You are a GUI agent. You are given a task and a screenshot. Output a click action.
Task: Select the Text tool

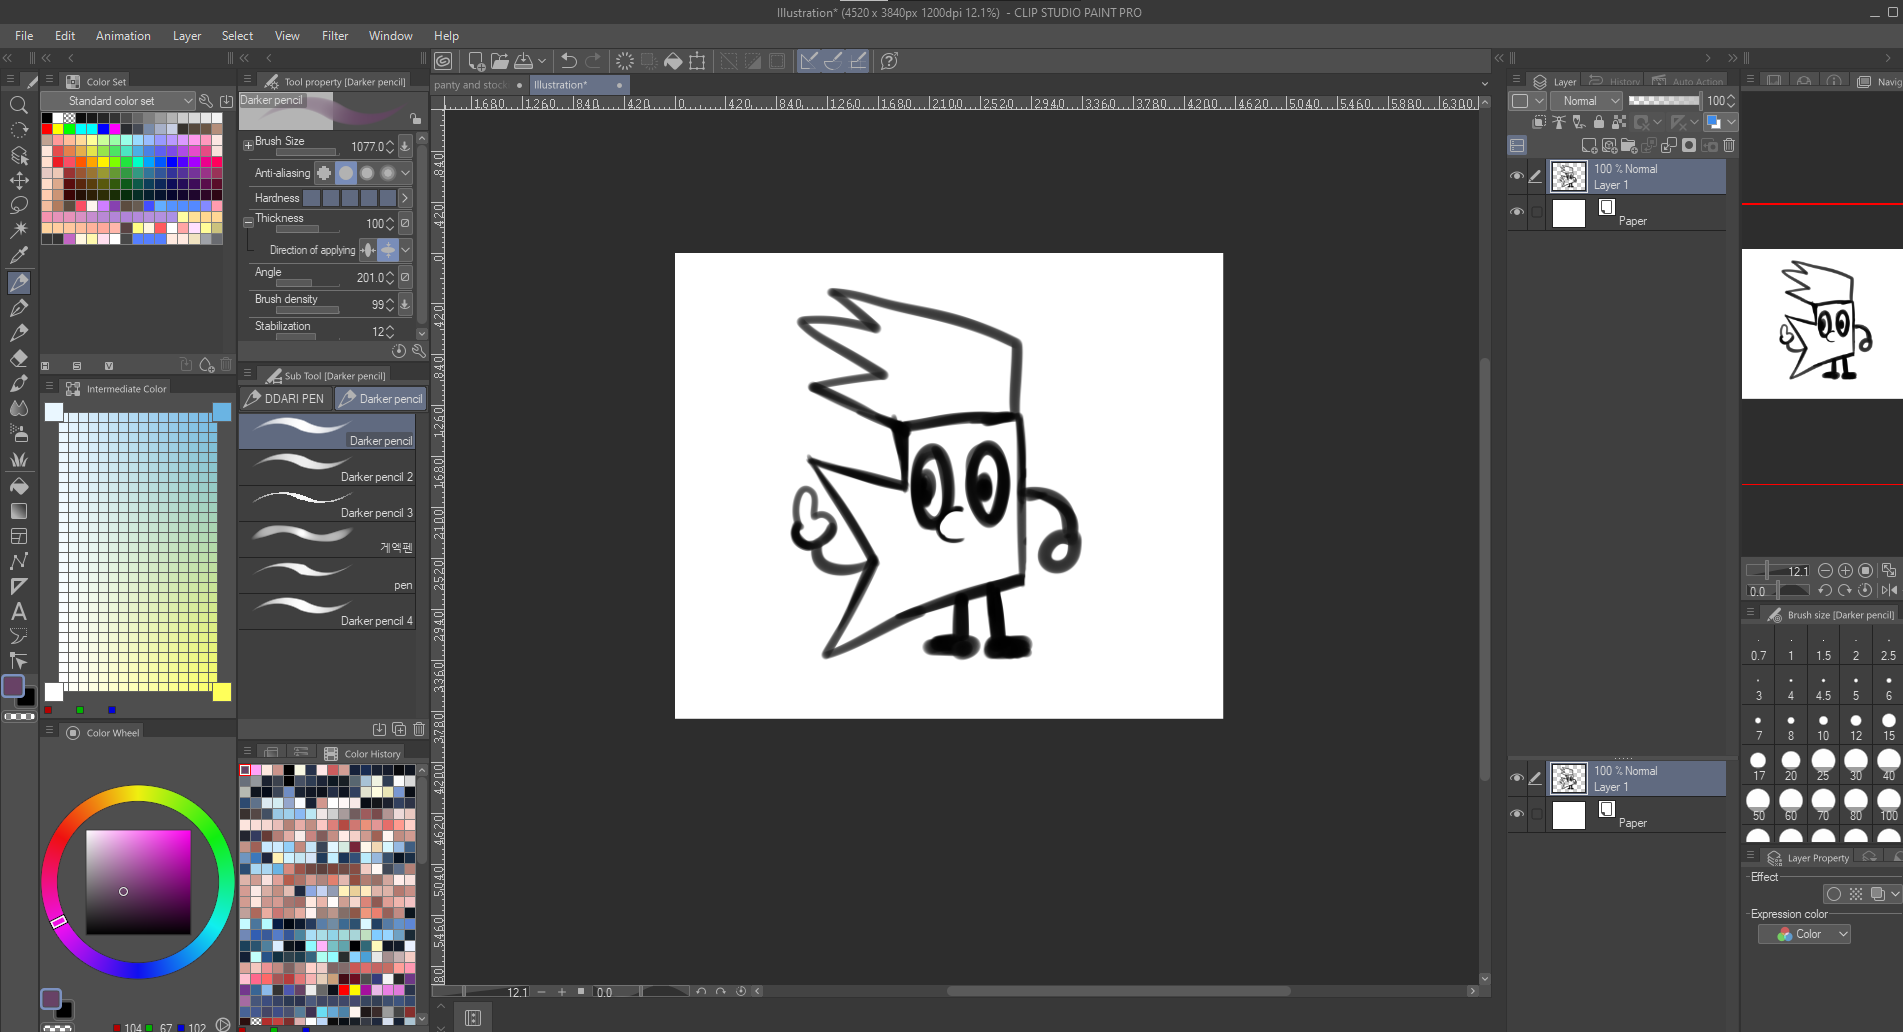pyautogui.click(x=18, y=611)
